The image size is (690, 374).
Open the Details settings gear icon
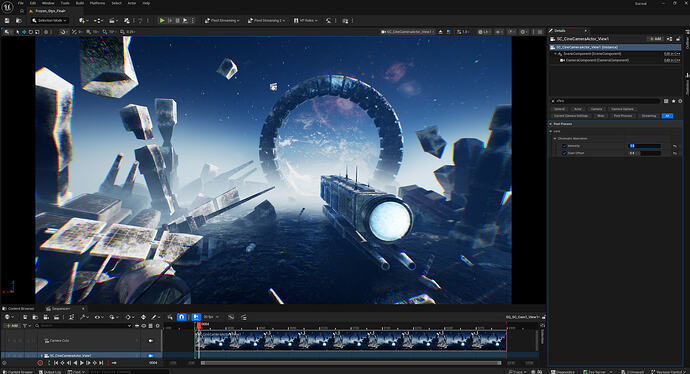(680, 101)
